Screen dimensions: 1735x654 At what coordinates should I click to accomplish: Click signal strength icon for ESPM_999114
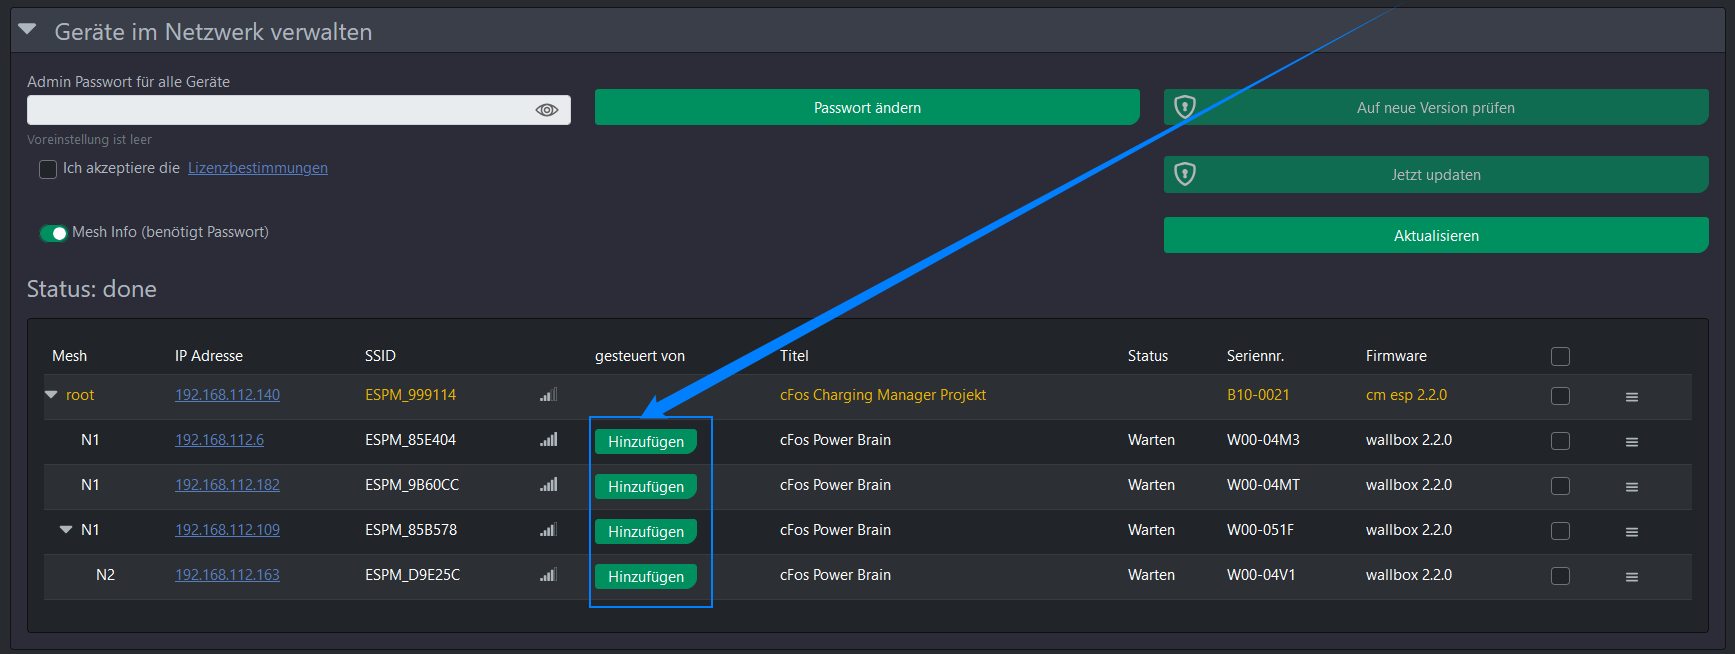[x=548, y=395]
